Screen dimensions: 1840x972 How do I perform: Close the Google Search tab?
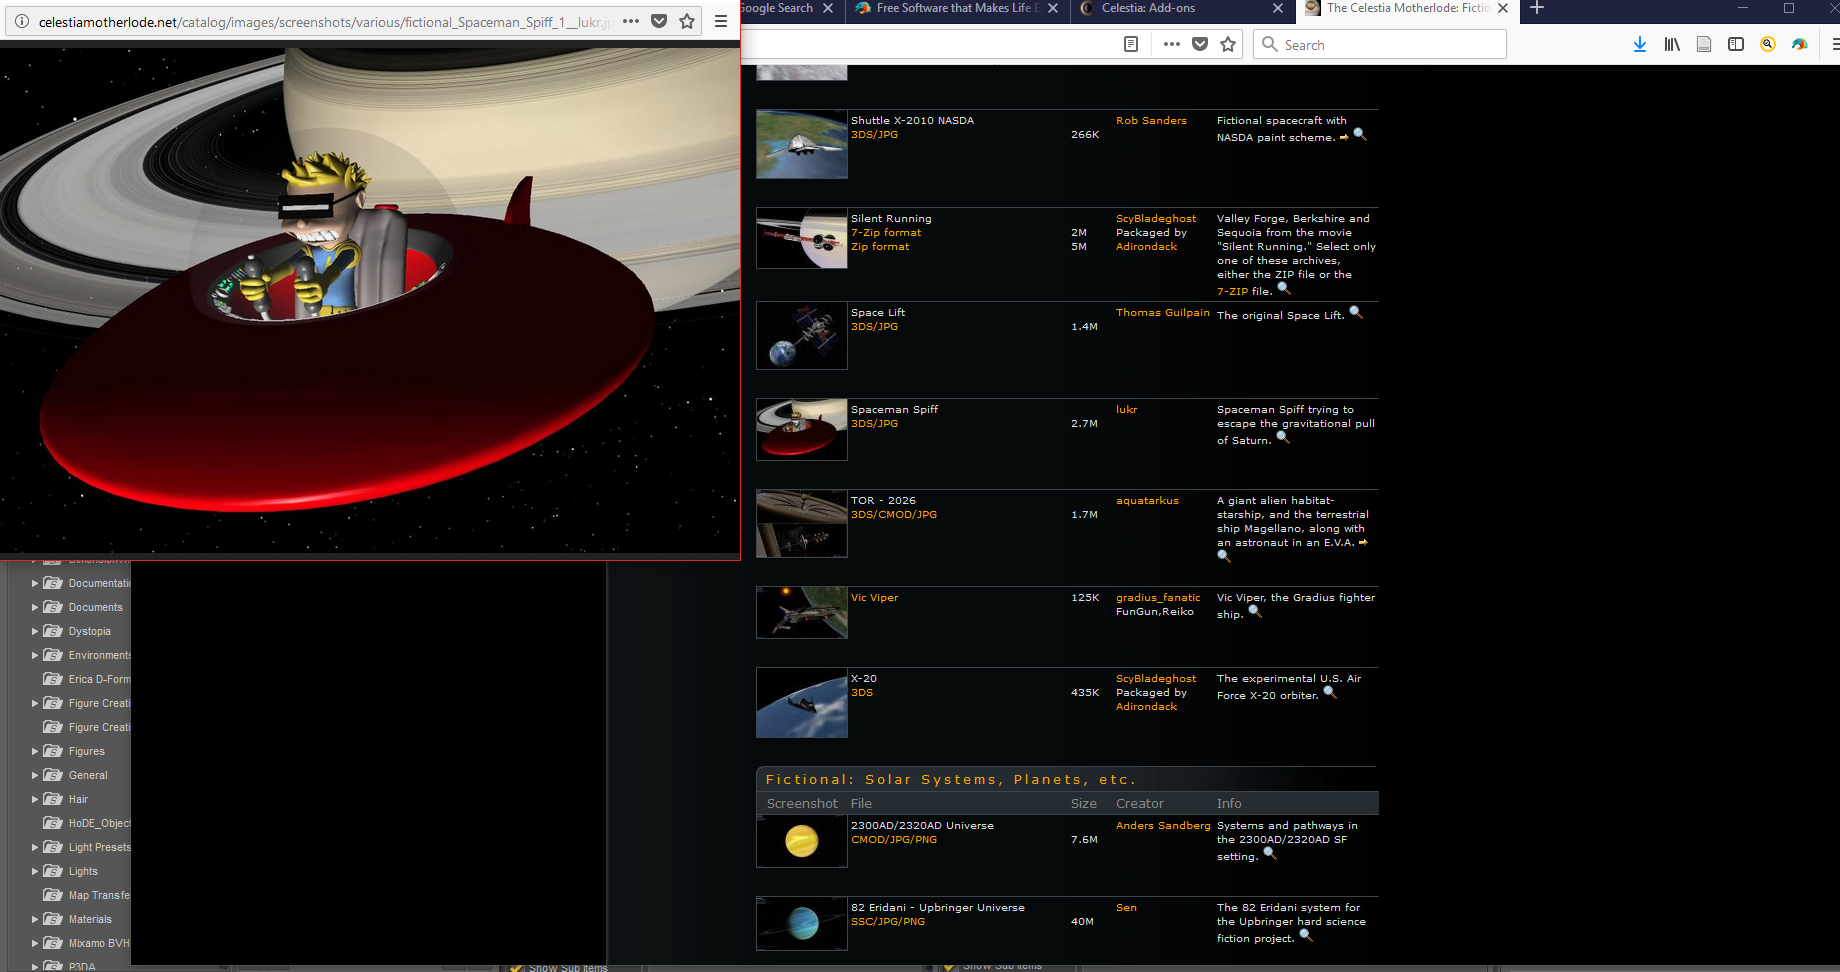pyautogui.click(x=828, y=8)
